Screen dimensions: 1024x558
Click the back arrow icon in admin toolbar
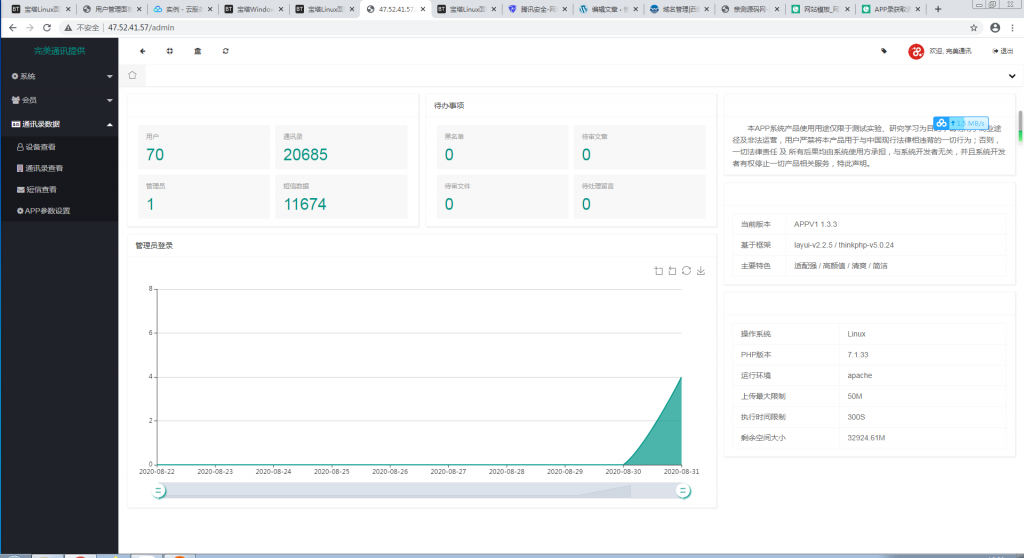[142, 51]
